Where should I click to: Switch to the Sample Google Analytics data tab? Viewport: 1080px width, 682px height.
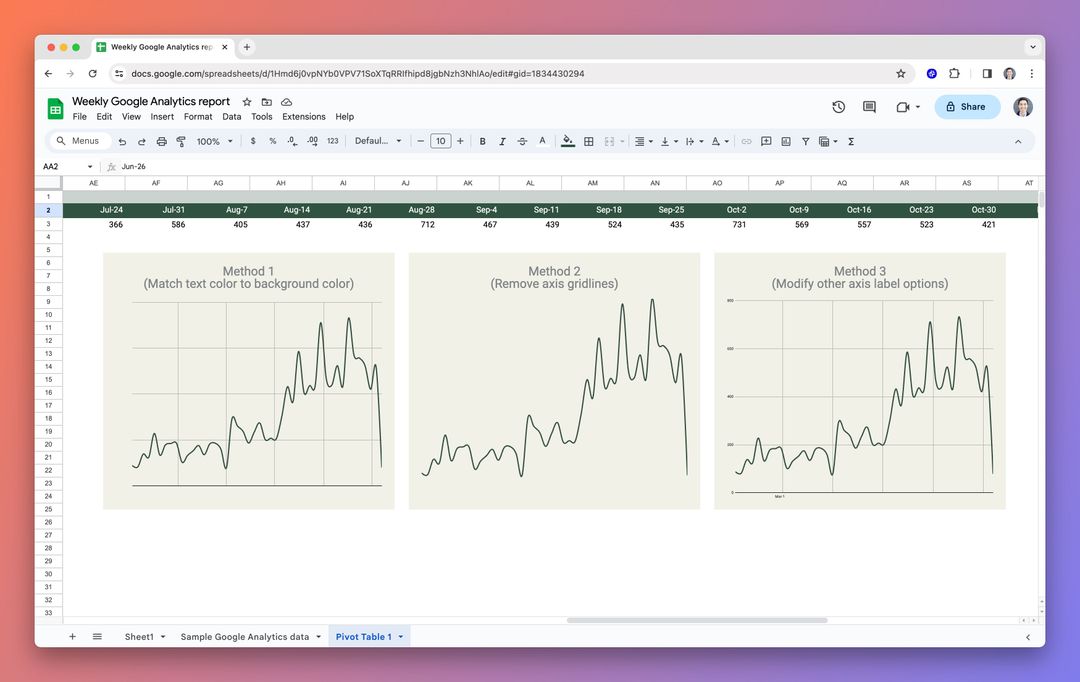click(247, 636)
